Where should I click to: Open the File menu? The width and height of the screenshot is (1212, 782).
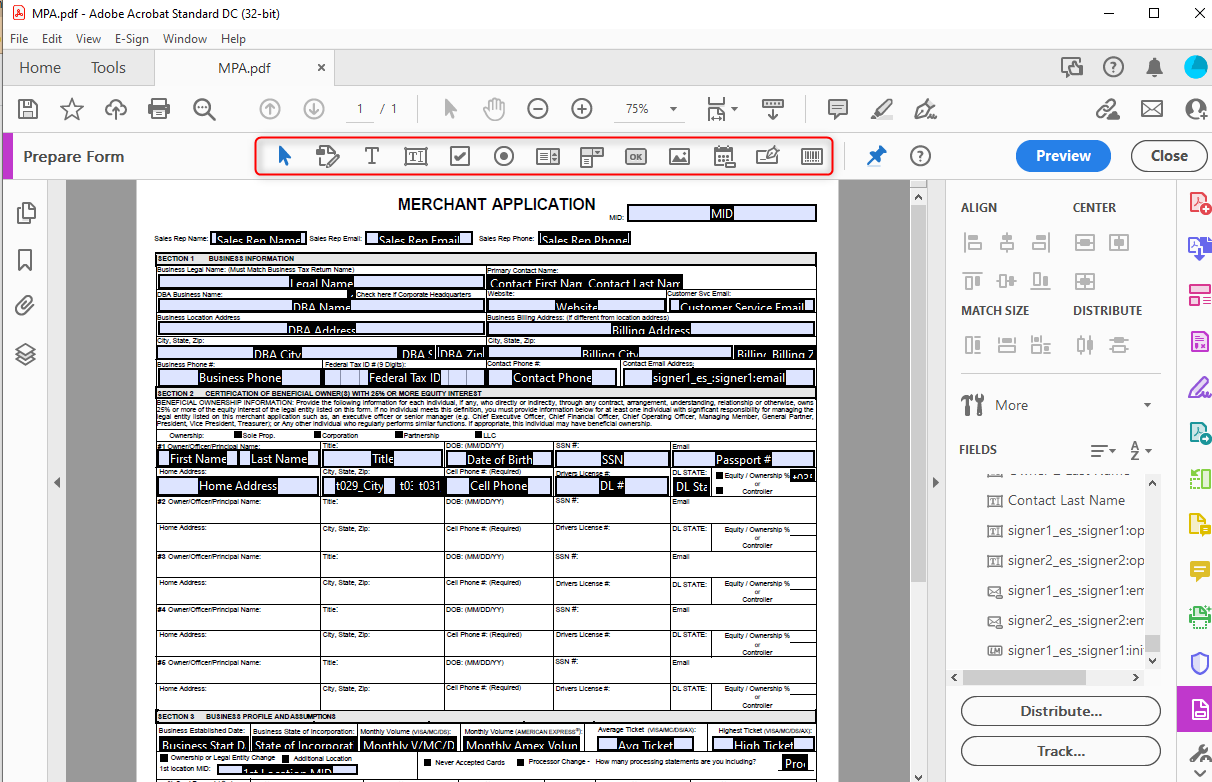(x=19, y=38)
